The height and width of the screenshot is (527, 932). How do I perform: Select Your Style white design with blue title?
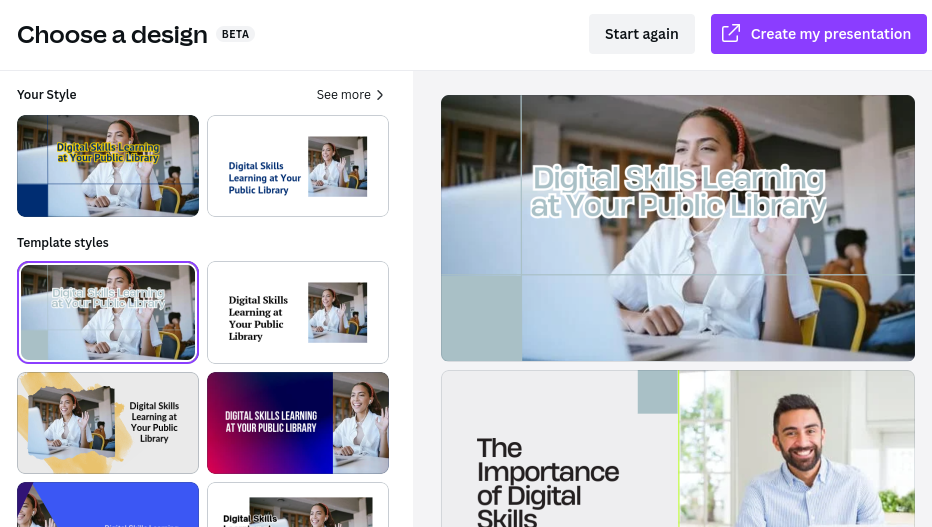[x=298, y=166]
